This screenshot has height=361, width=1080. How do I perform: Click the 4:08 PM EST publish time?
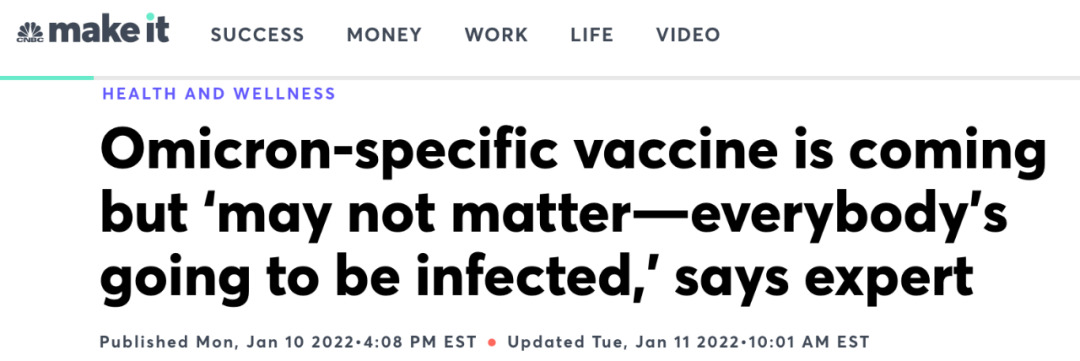click(438, 342)
